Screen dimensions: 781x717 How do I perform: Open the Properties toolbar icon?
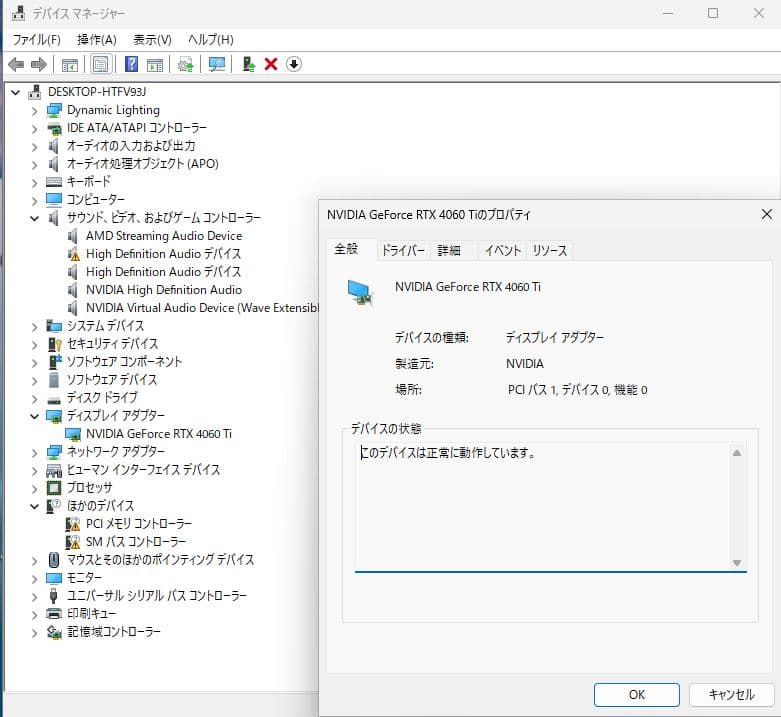(101, 64)
